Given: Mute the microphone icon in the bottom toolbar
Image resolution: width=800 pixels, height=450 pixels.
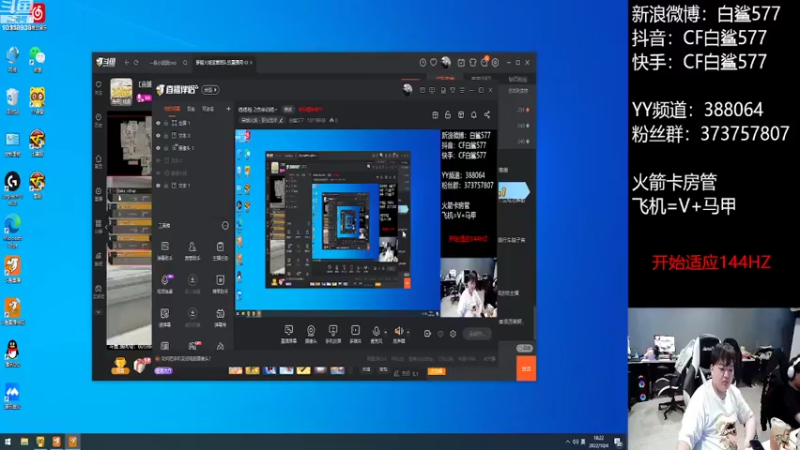Looking at the screenshot, I should coord(376,331).
